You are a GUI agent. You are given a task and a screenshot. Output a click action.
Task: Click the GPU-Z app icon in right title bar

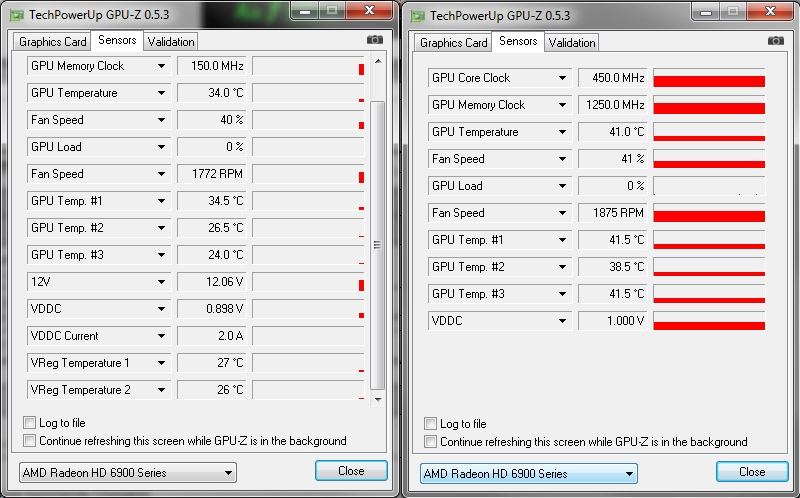pyautogui.click(x=418, y=16)
